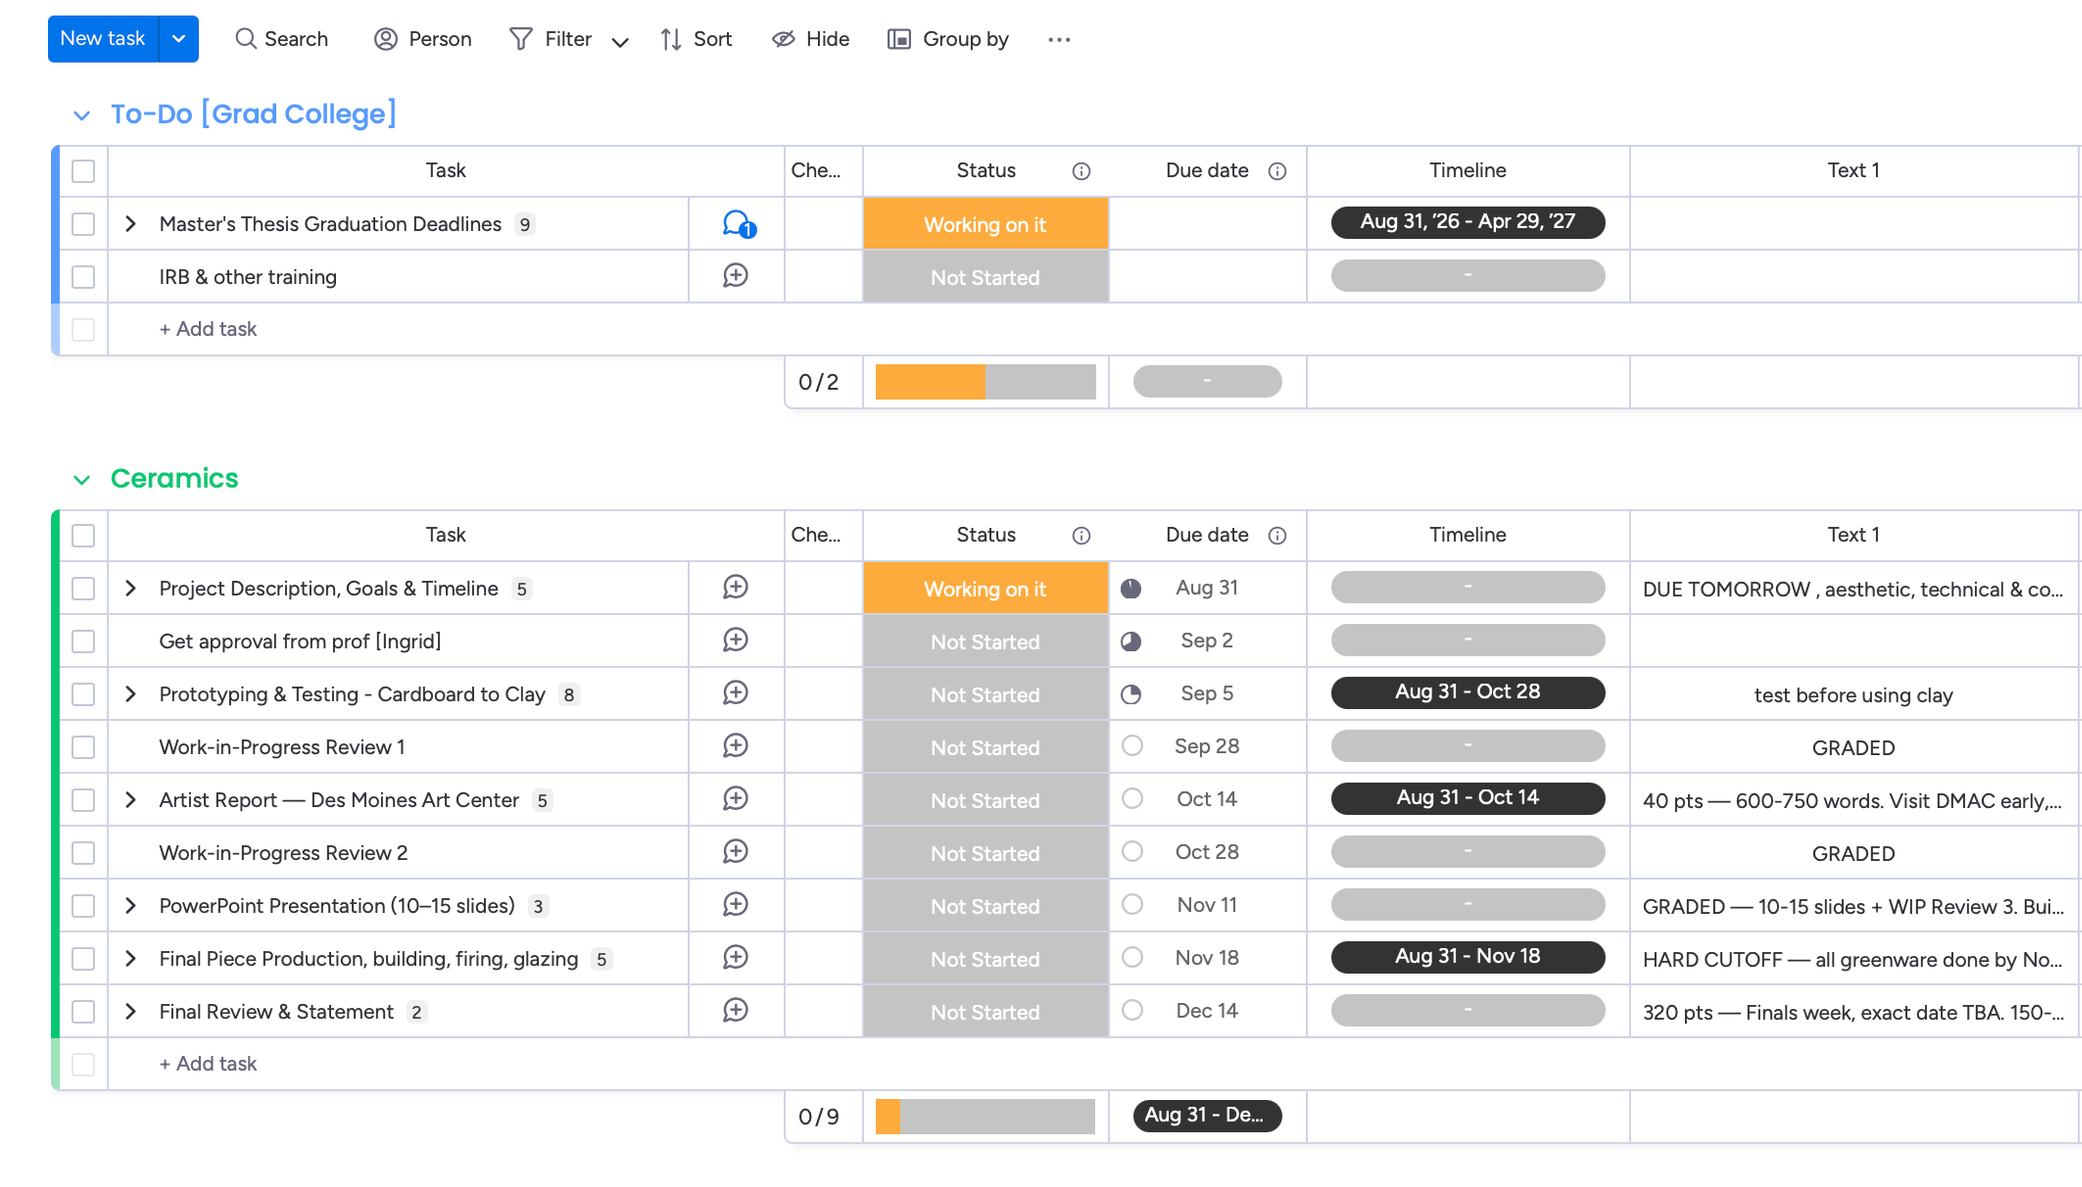Click the New task button
Screen dimensions: 2082x1187
click(x=103, y=39)
